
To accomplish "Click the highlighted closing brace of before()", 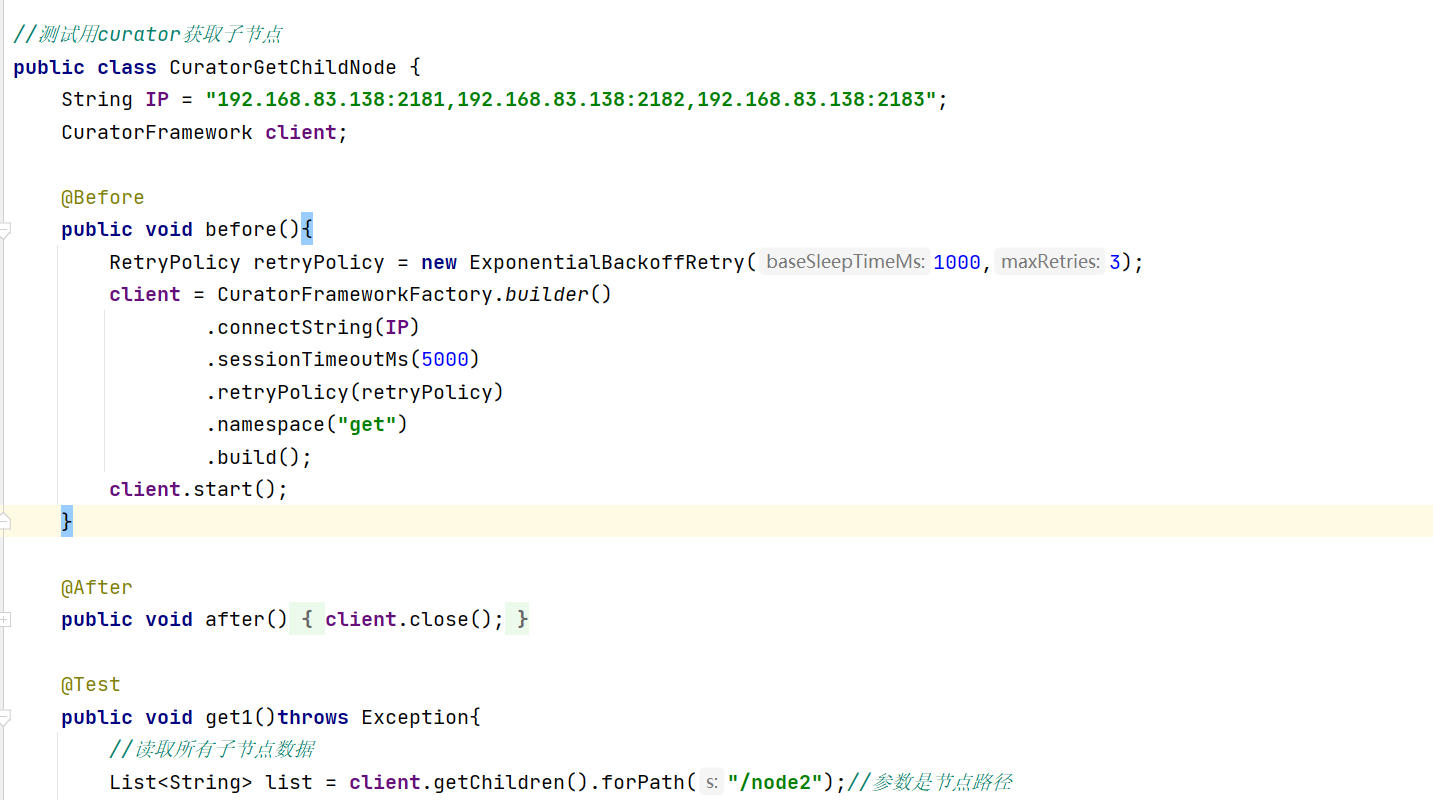I will coord(67,521).
